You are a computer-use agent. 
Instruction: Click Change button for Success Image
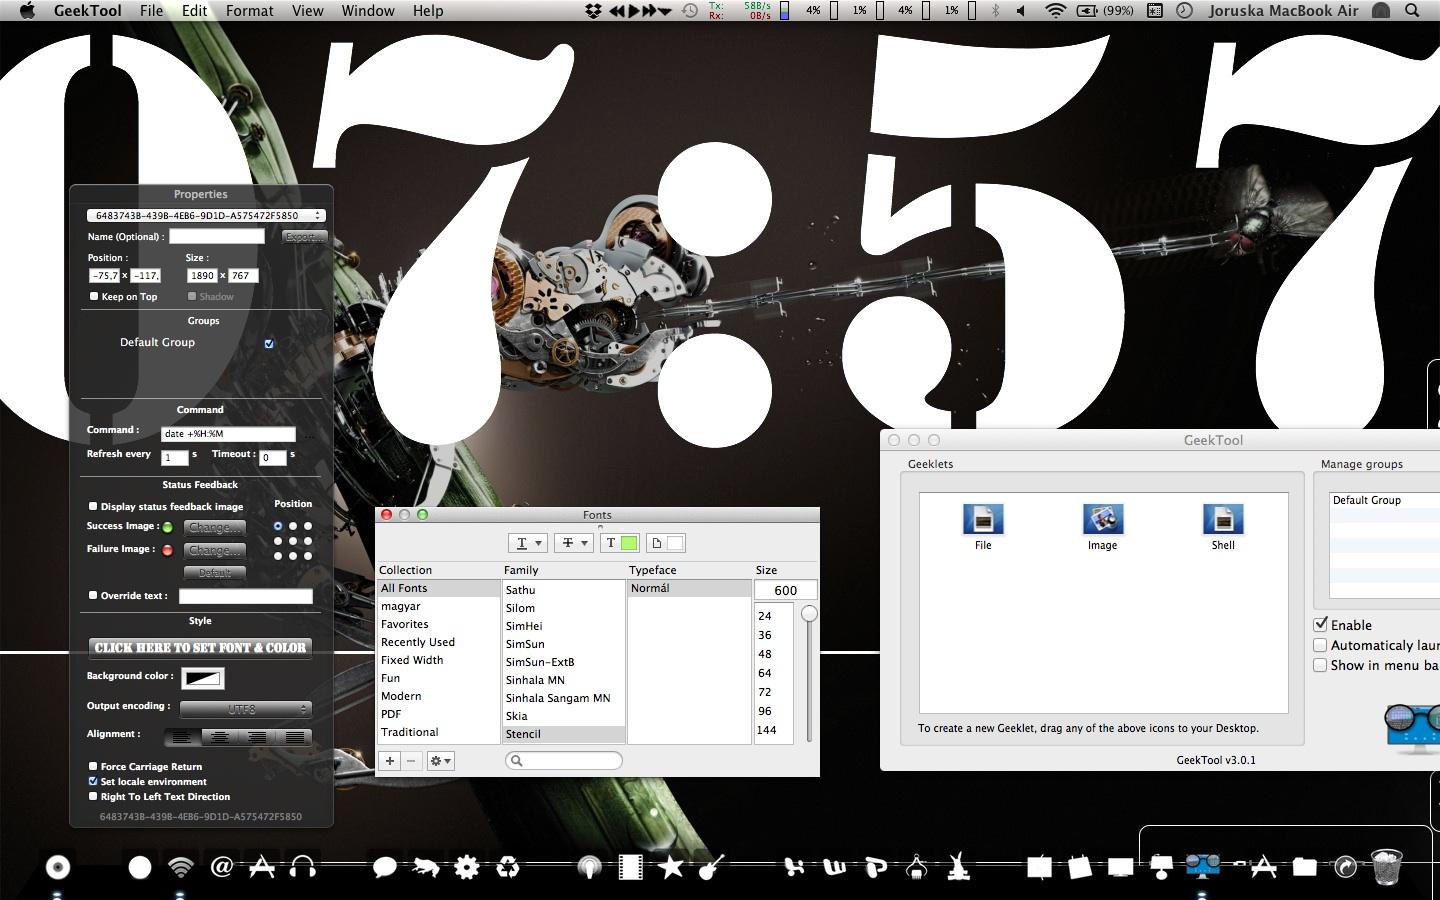215,527
